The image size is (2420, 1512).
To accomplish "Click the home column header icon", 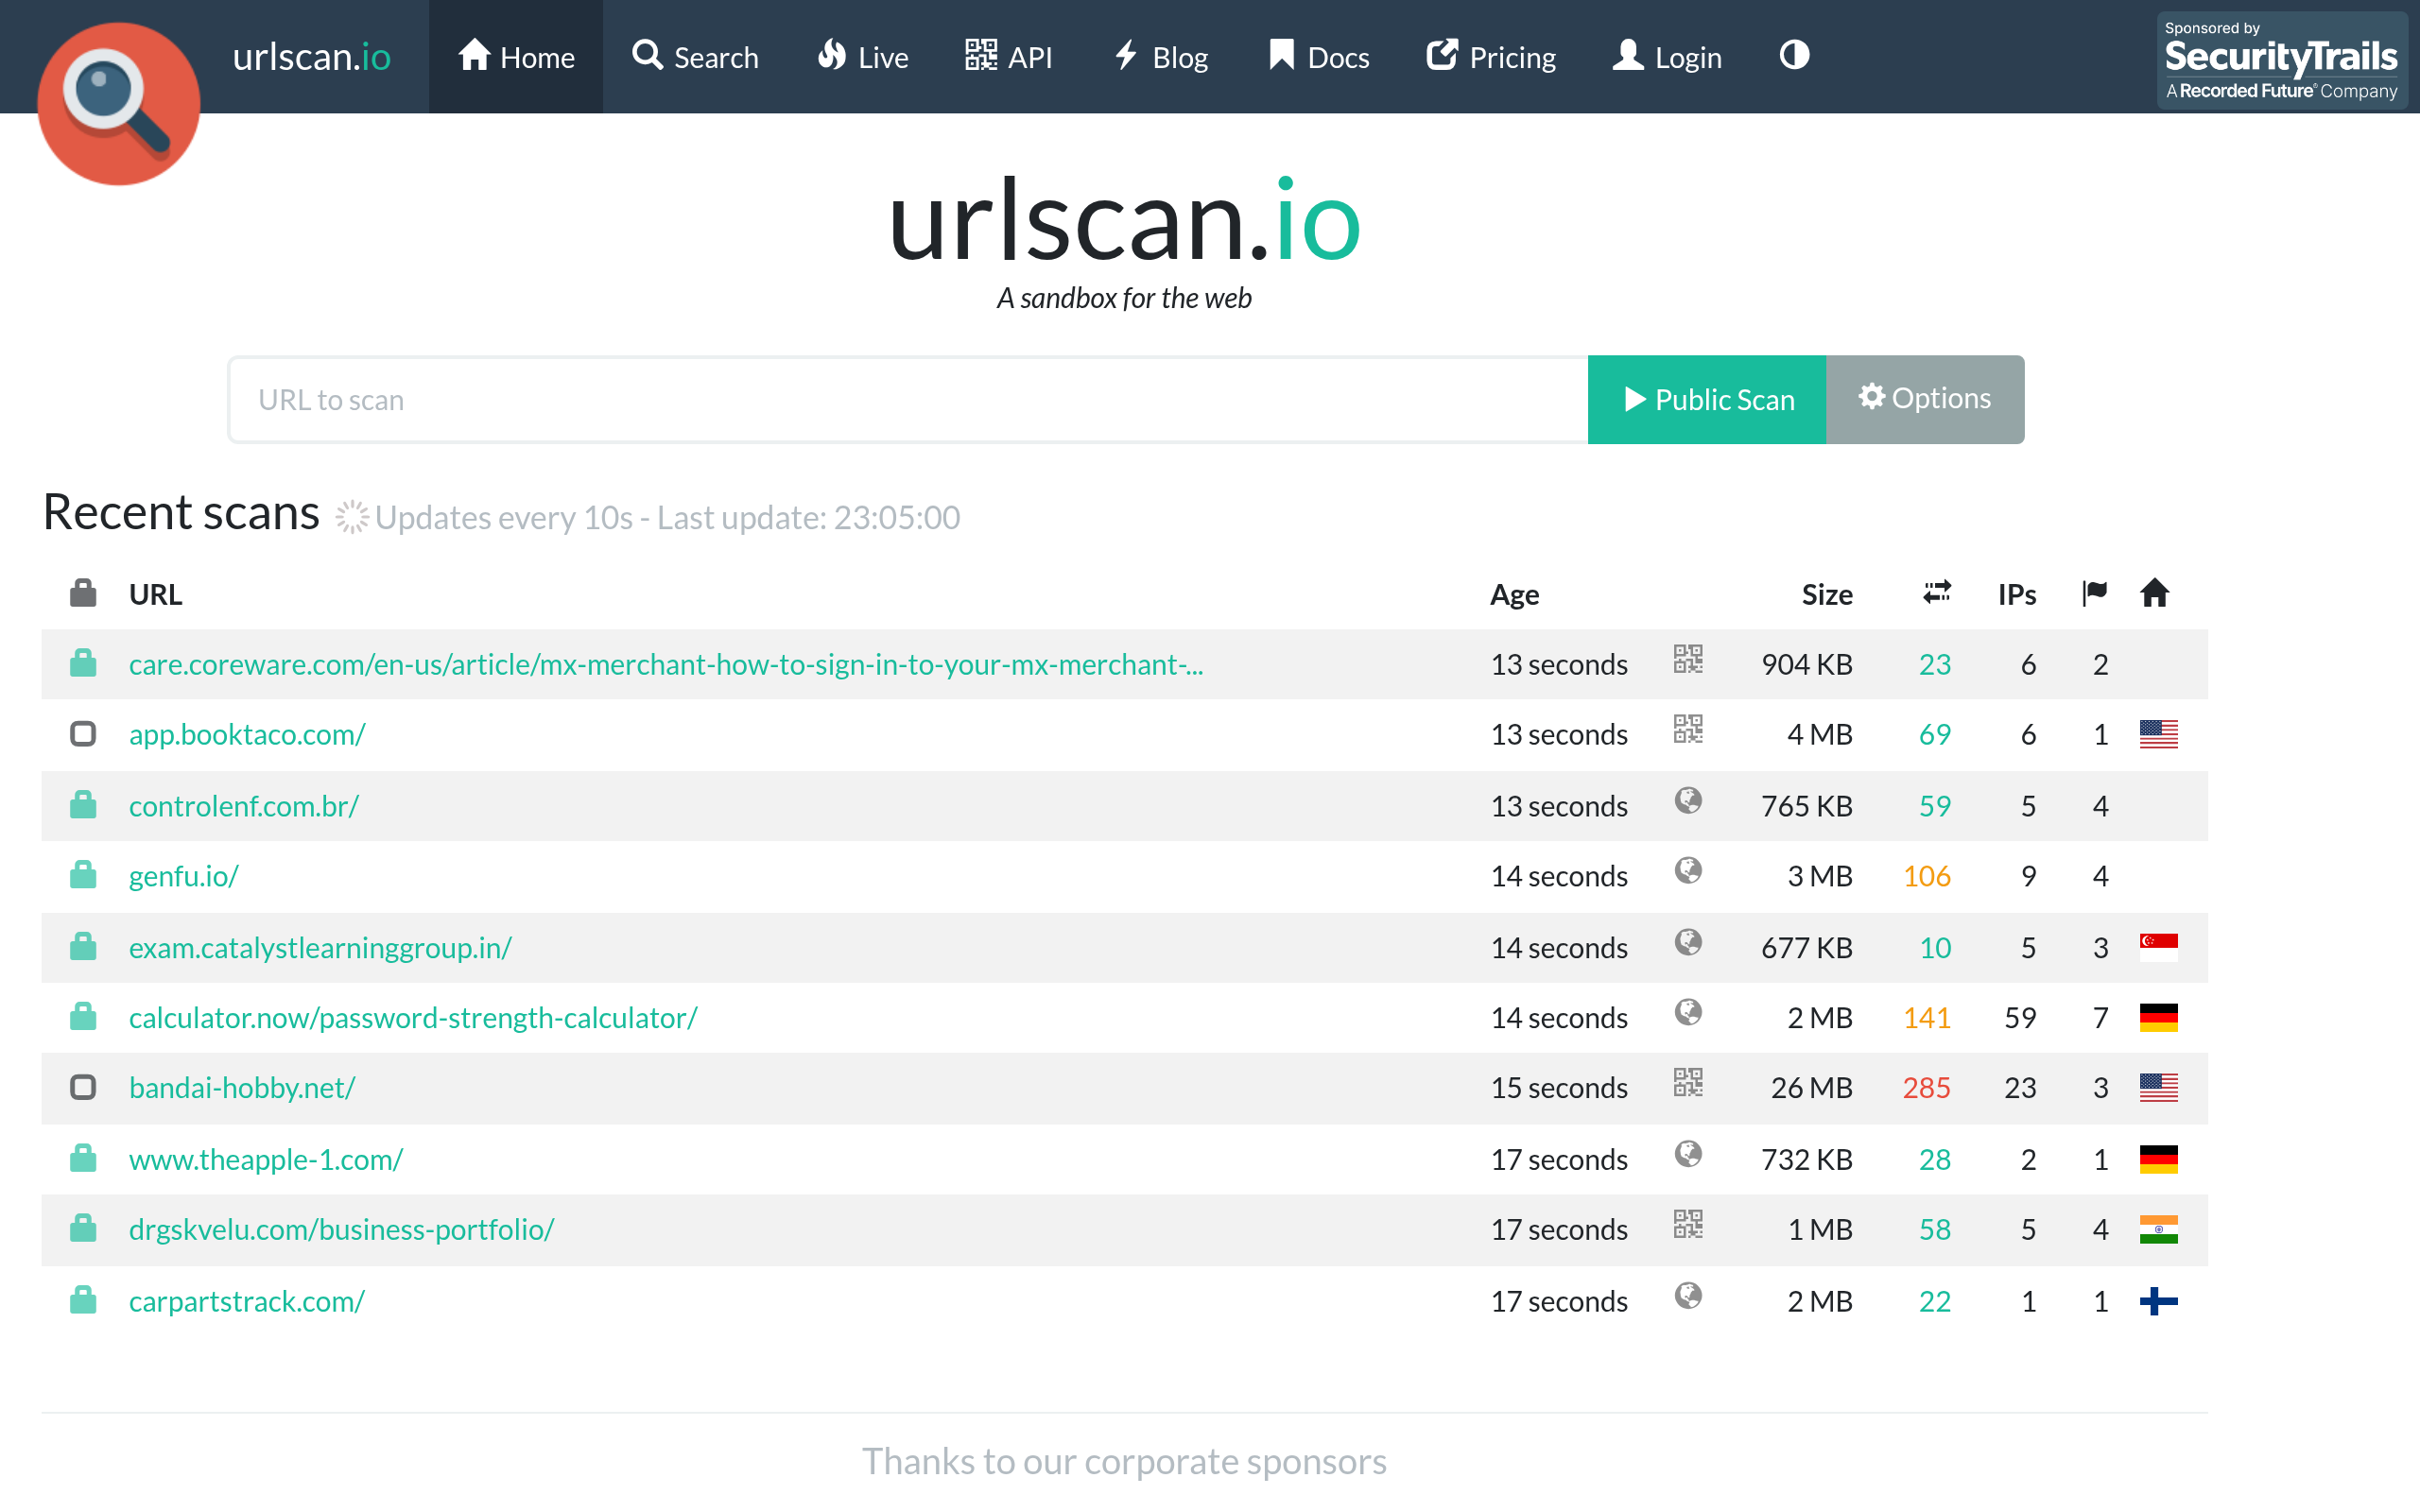I will pyautogui.click(x=2154, y=593).
